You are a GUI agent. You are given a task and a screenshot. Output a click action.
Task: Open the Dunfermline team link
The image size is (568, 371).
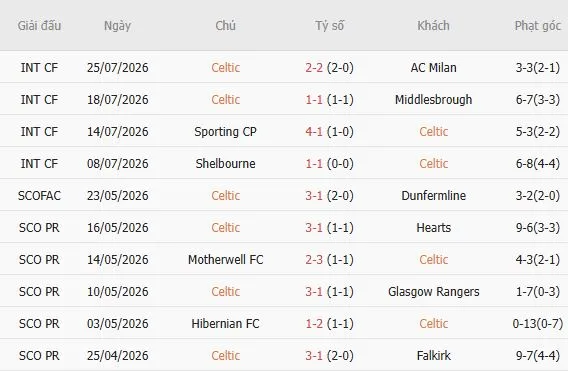pyautogui.click(x=433, y=196)
